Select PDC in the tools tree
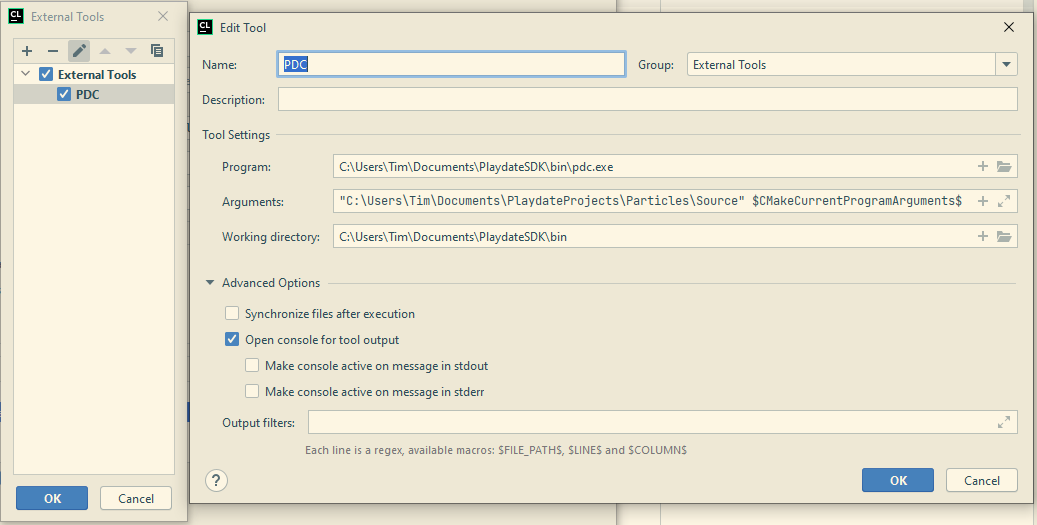This screenshot has height=525, width=1037. pos(87,95)
